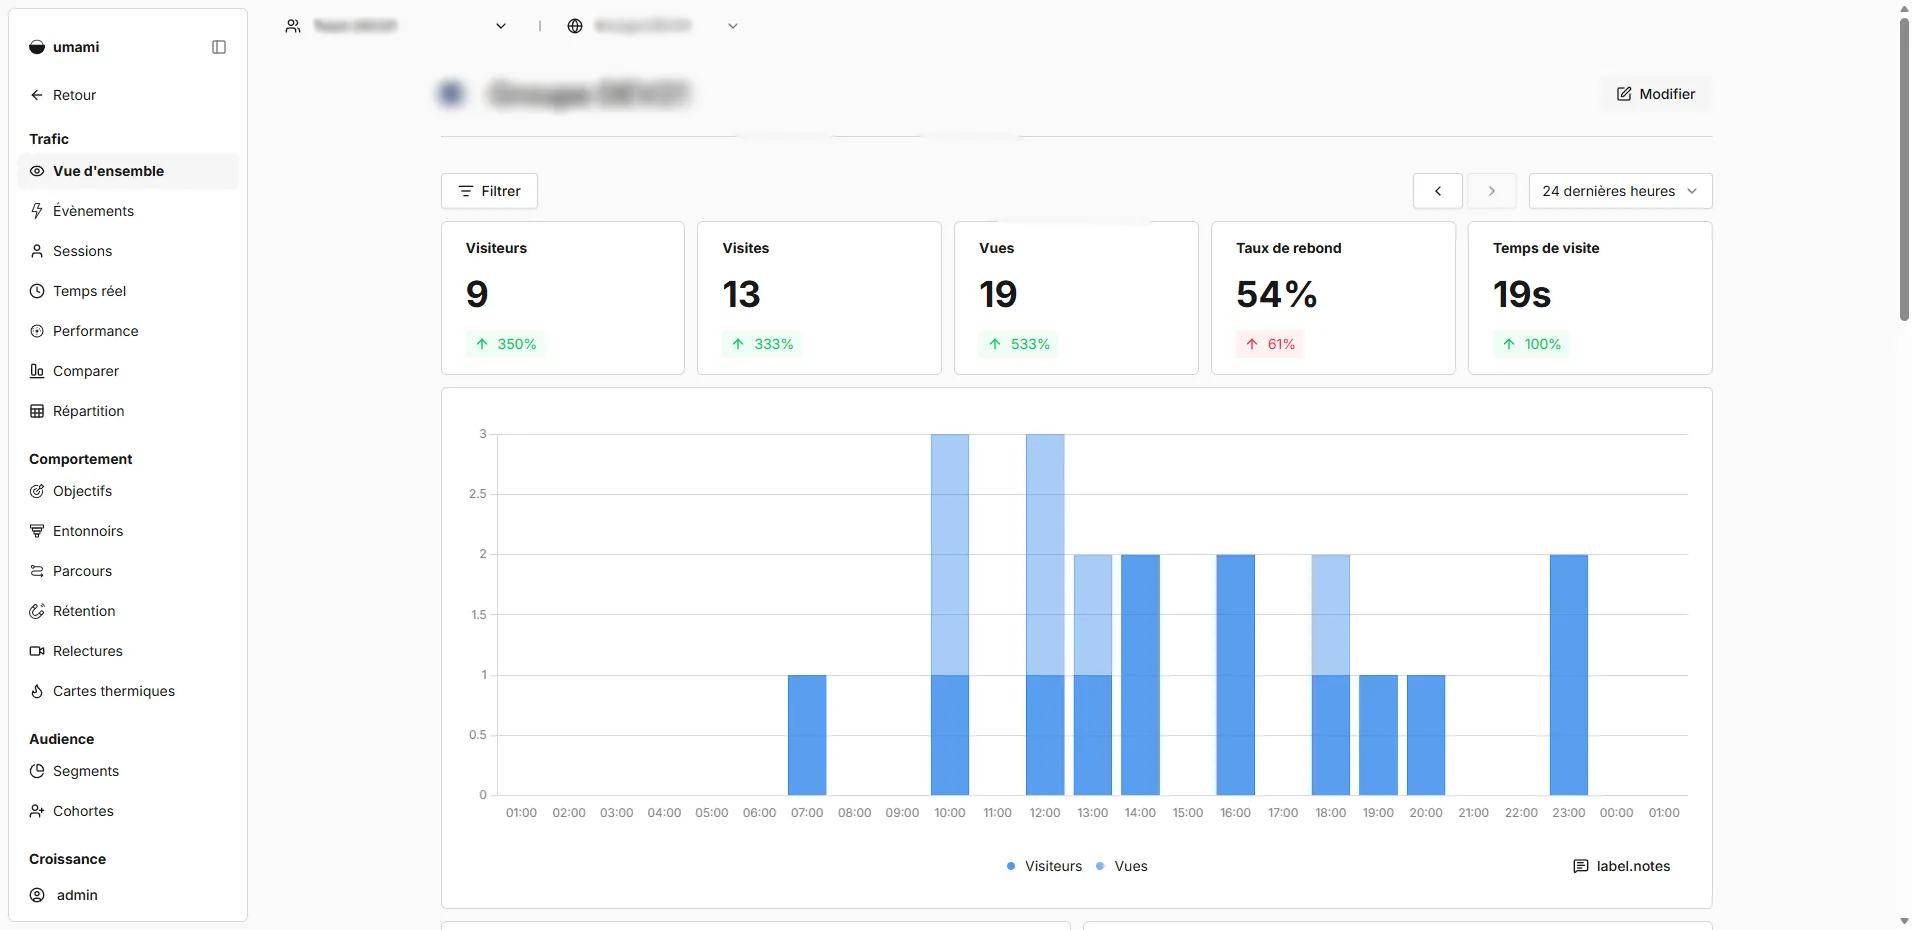This screenshot has width=1912, height=930.
Task: Click the umami logo icon
Action: [x=37, y=47]
